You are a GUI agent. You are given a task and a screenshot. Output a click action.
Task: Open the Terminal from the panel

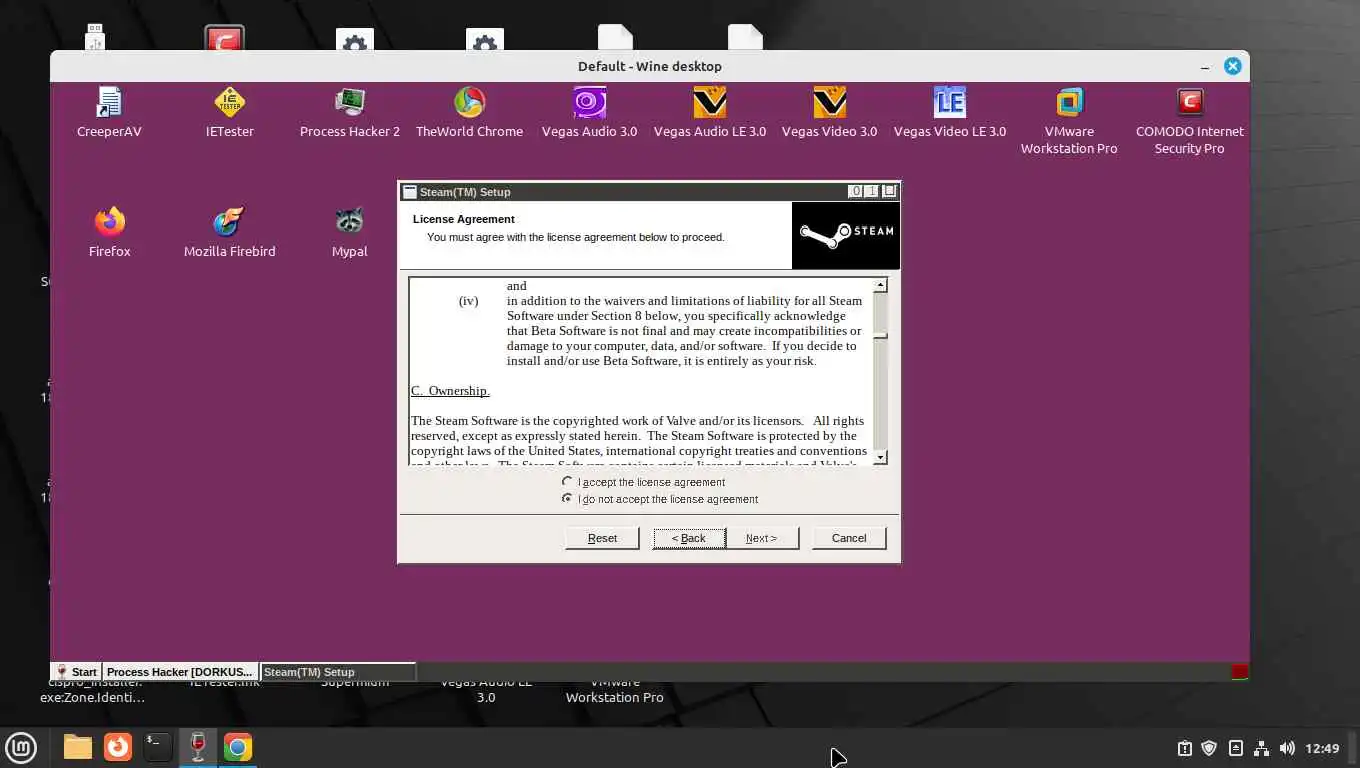[x=157, y=747]
